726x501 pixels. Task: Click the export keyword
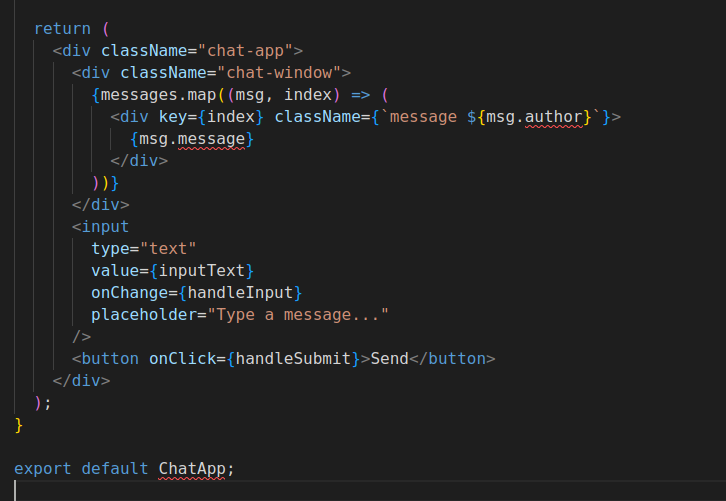[43, 468]
